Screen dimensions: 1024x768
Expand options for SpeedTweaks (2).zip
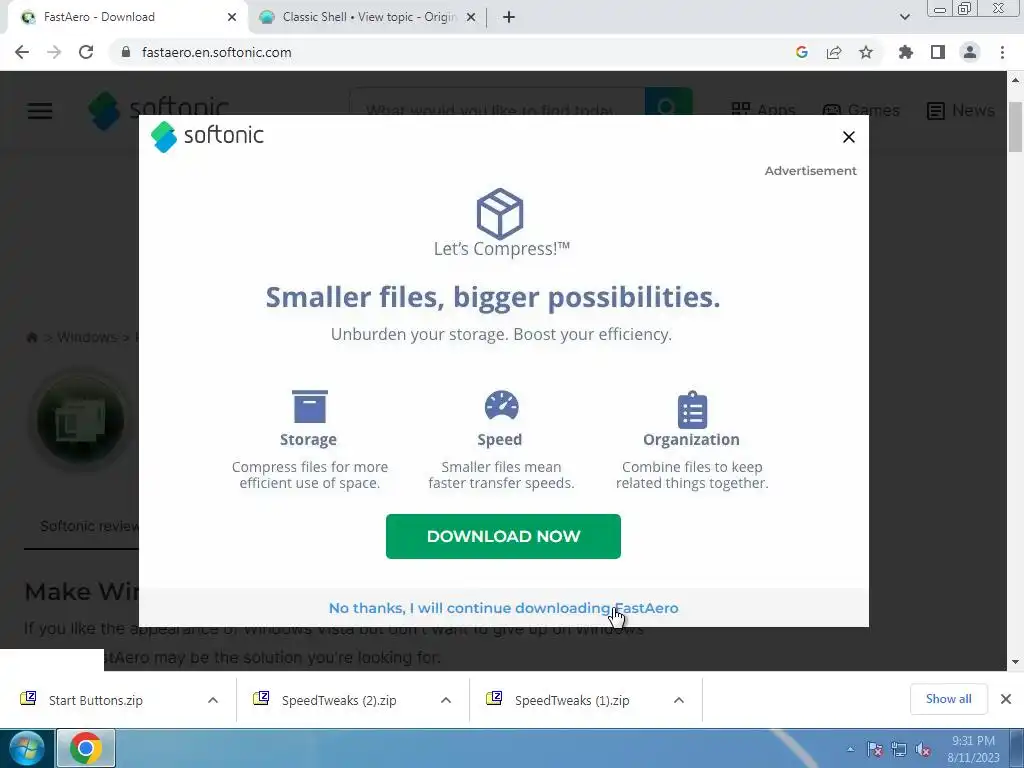point(446,700)
